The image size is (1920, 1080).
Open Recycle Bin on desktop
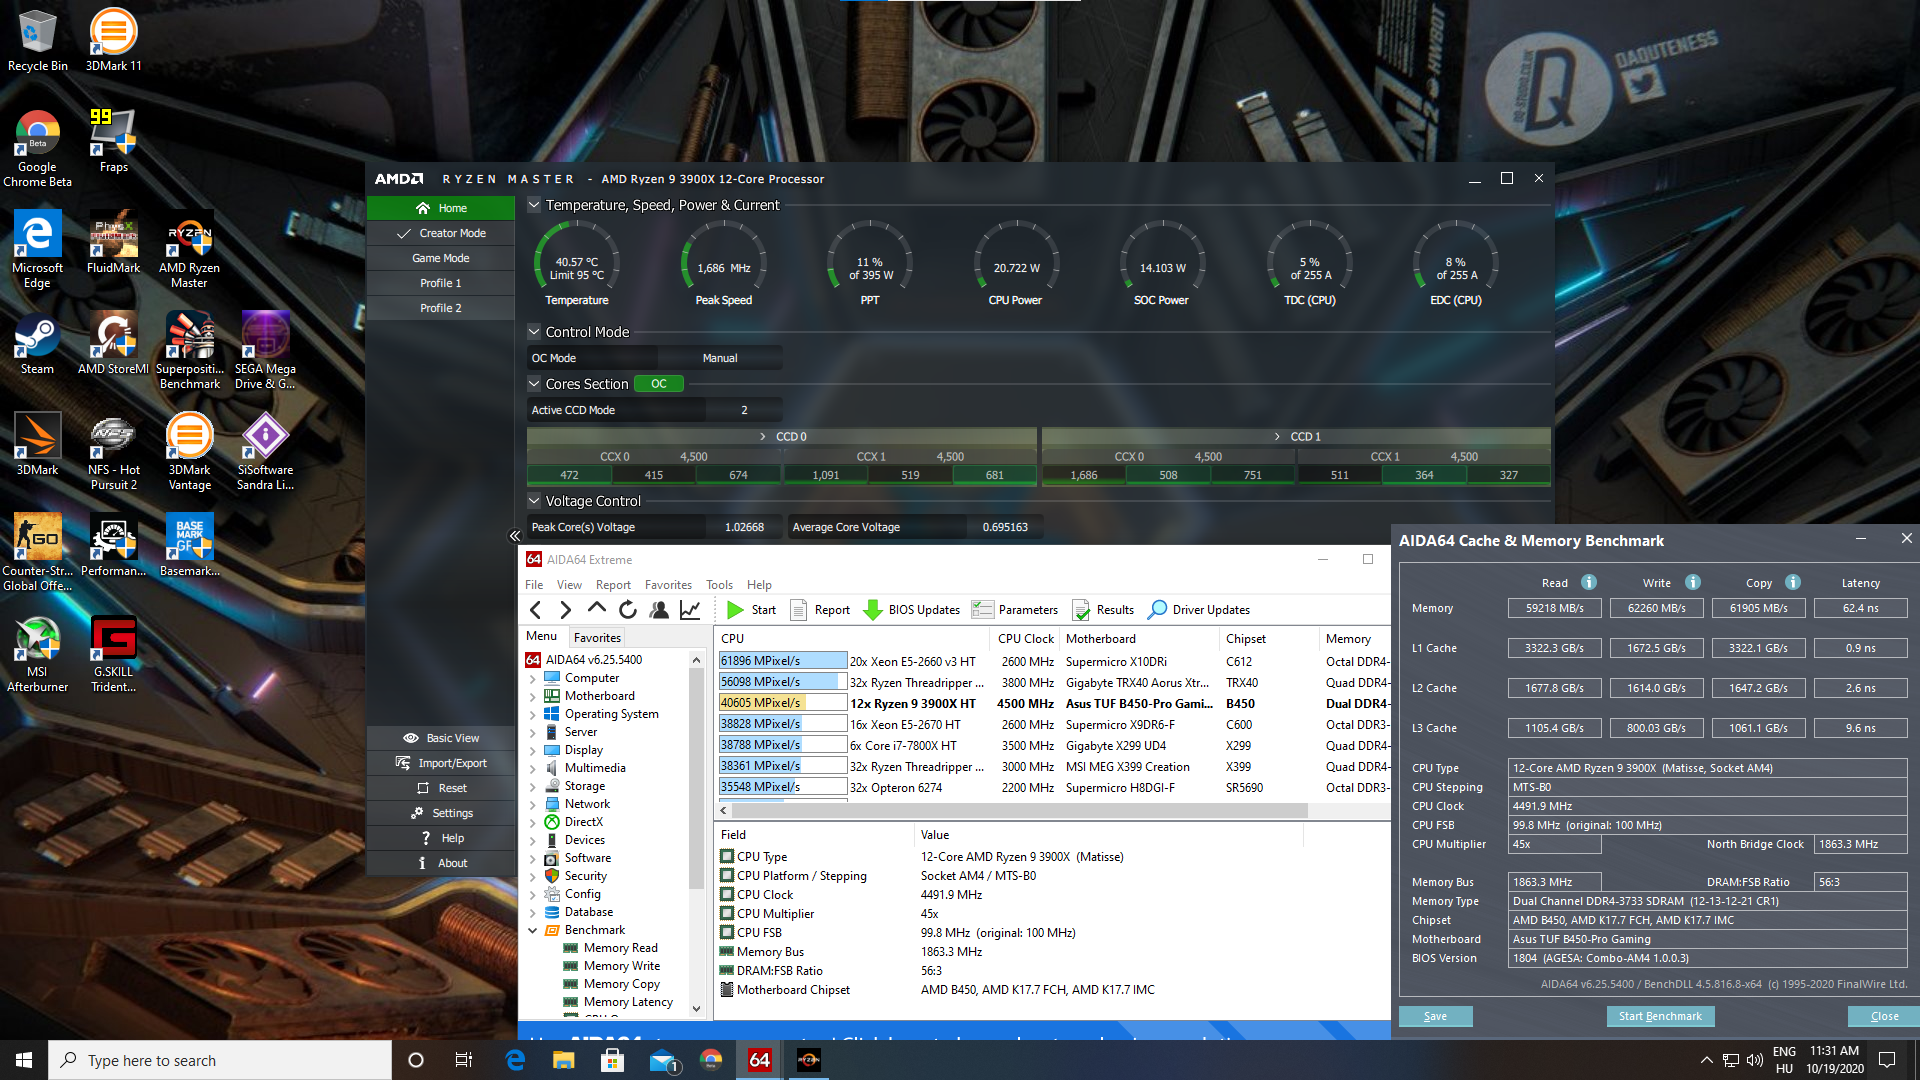click(37, 40)
